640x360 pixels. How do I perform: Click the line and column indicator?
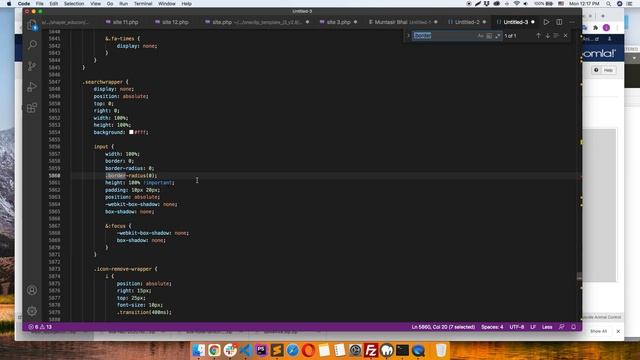coord(443,327)
